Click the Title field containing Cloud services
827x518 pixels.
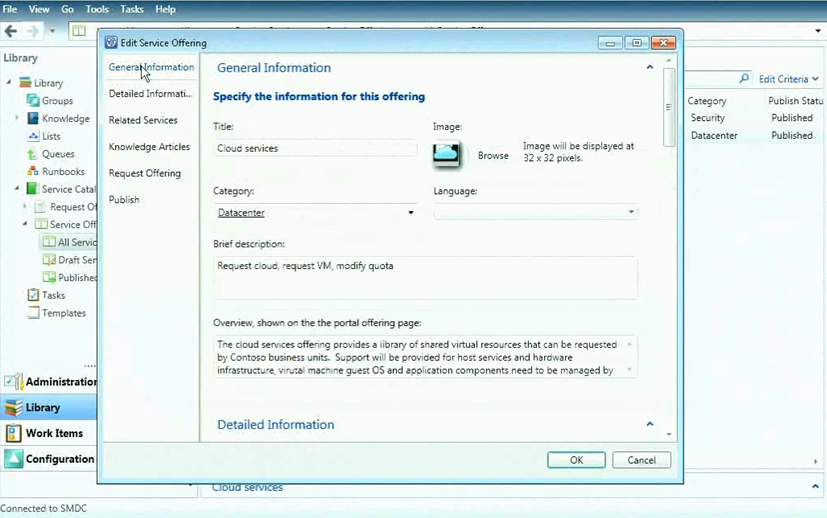(x=315, y=148)
